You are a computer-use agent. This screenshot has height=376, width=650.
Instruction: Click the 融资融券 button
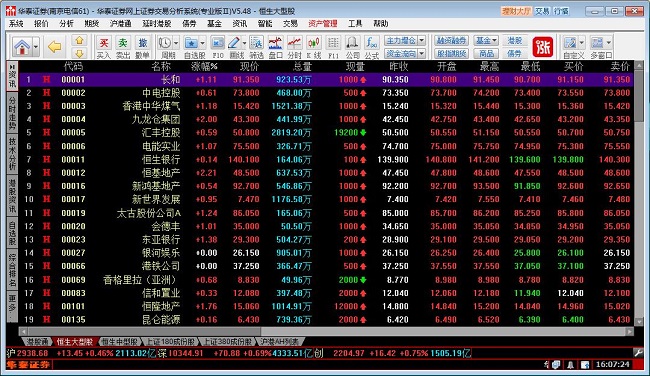click(451, 41)
